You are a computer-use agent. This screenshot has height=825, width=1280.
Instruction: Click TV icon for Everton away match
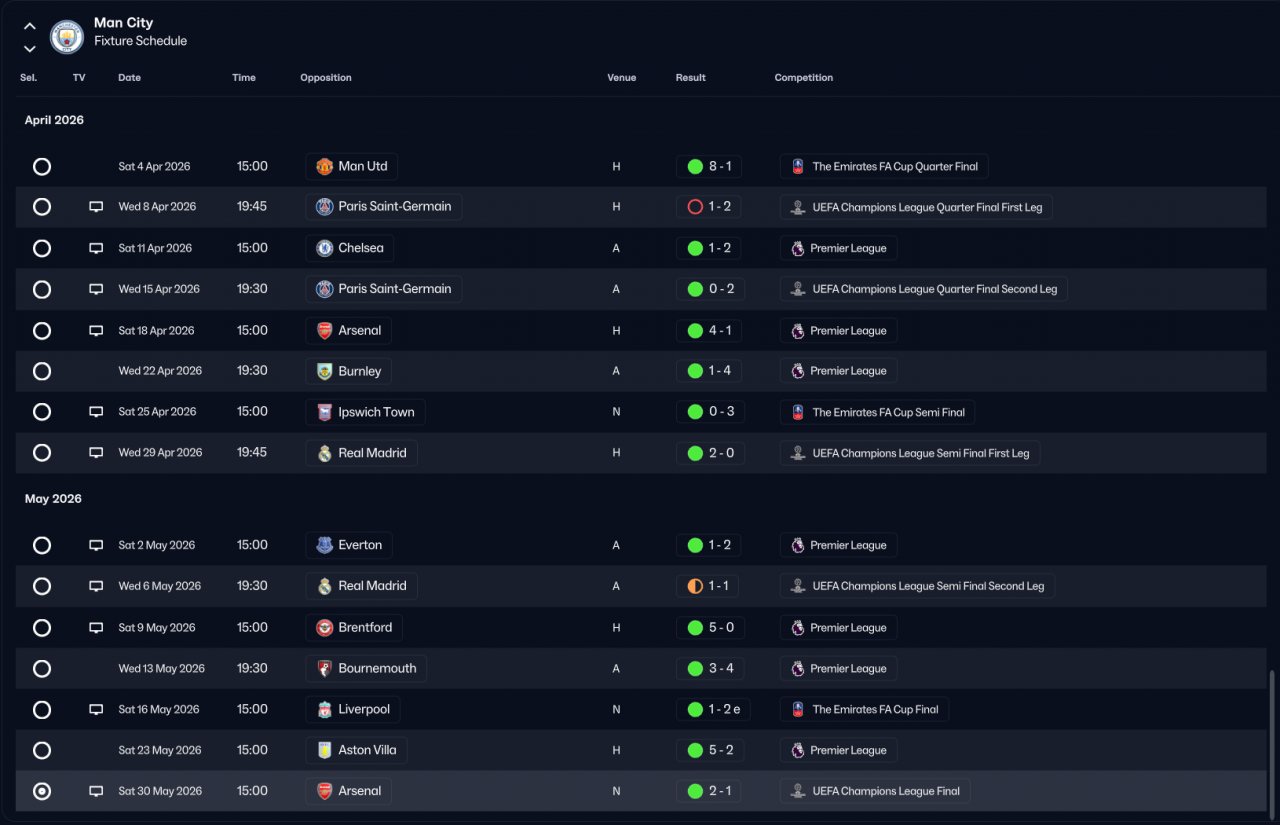click(x=96, y=546)
